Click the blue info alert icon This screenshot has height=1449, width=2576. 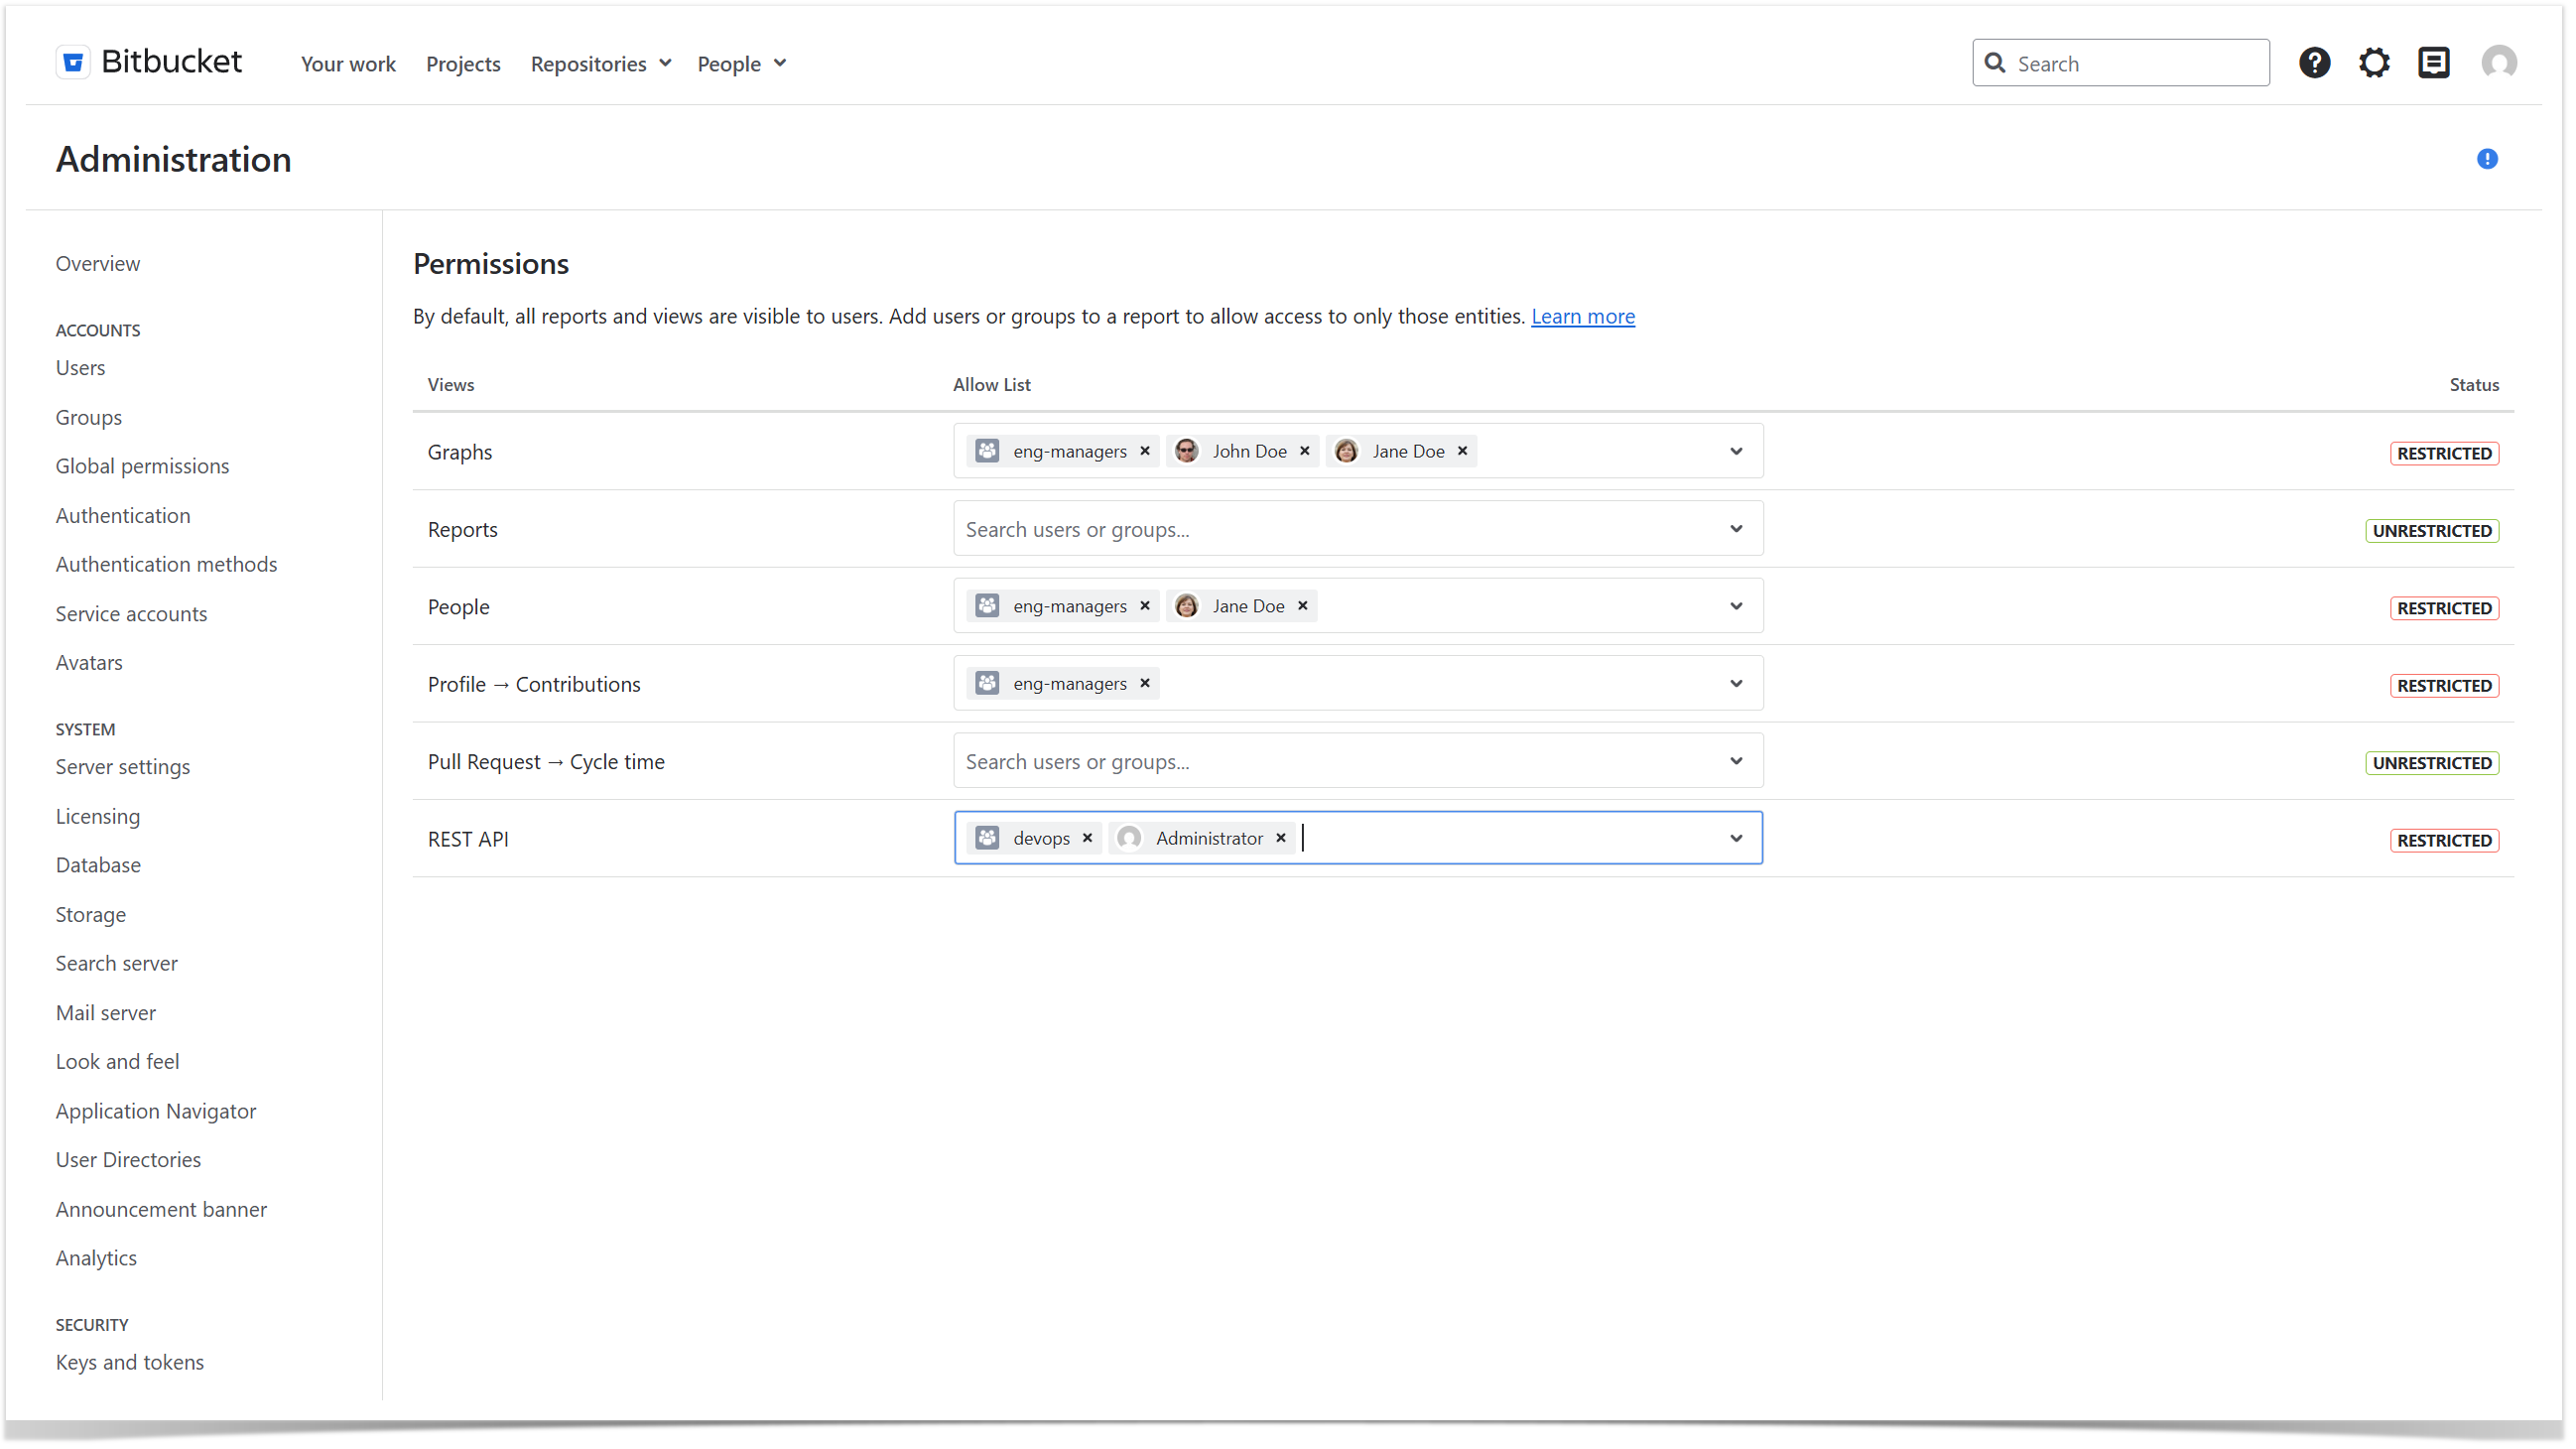click(x=2487, y=159)
